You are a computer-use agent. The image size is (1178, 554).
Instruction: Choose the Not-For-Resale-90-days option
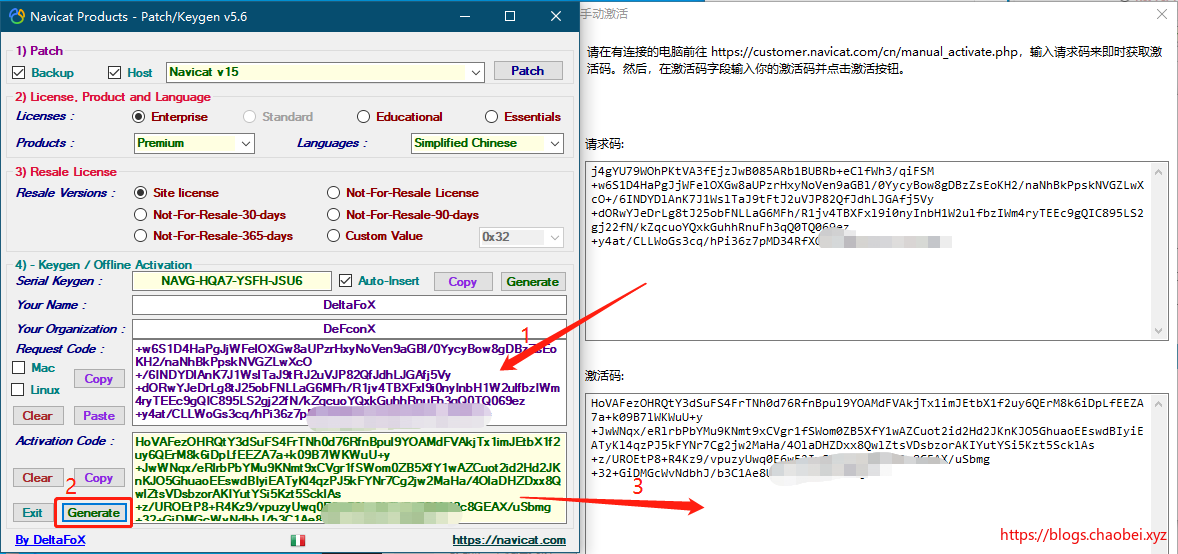334,215
